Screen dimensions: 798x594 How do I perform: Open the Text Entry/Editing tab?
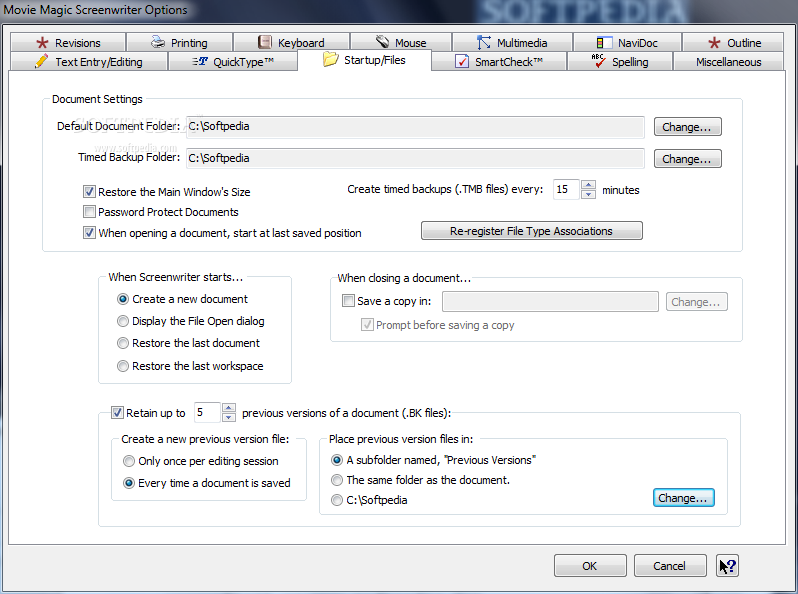tap(89, 62)
